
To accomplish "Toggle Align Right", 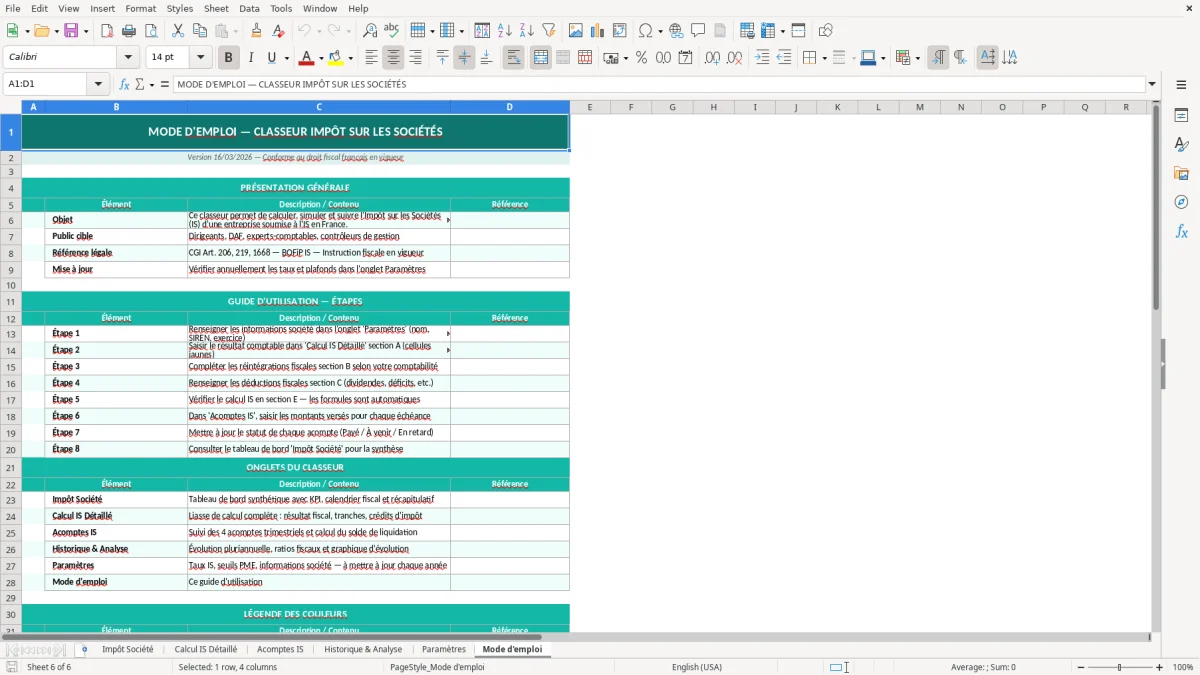I will coord(415,58).
